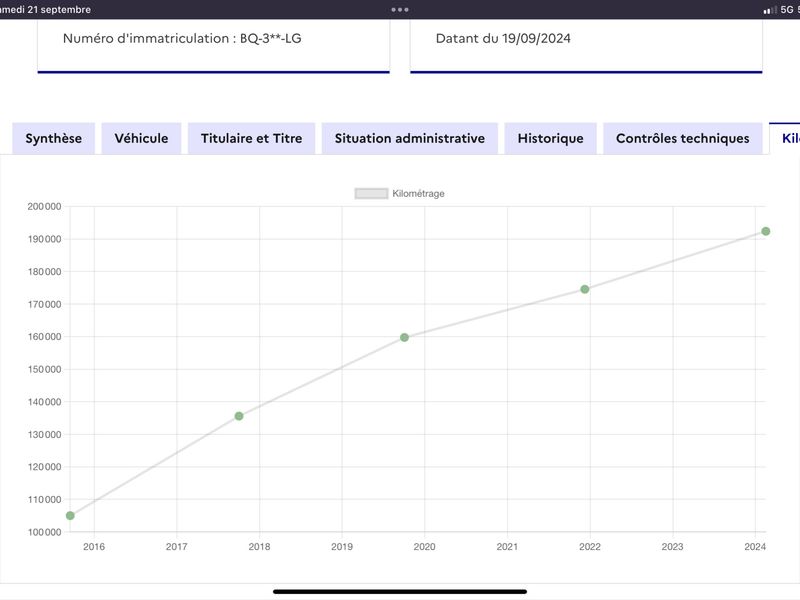Click the data point near 160000 km in late 2019
Image resolution: width=800 pixels, height=600 pixels.
tap(404, 337)
